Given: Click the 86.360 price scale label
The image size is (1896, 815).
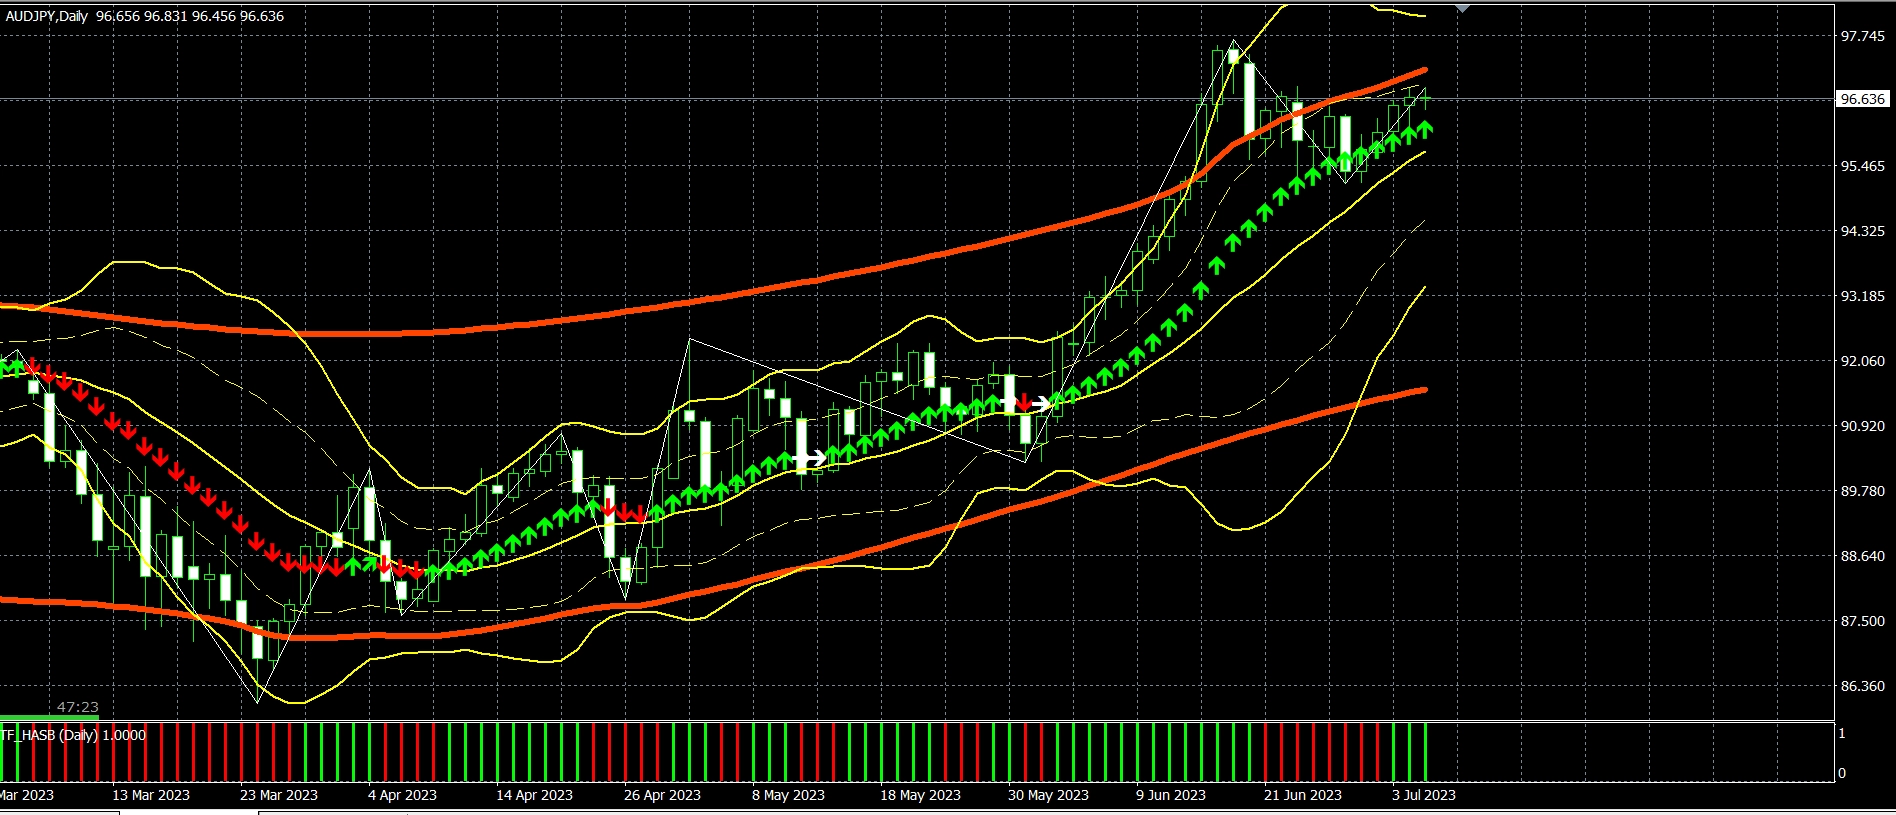Looking at the screenshot, I should coord(1863,686).
